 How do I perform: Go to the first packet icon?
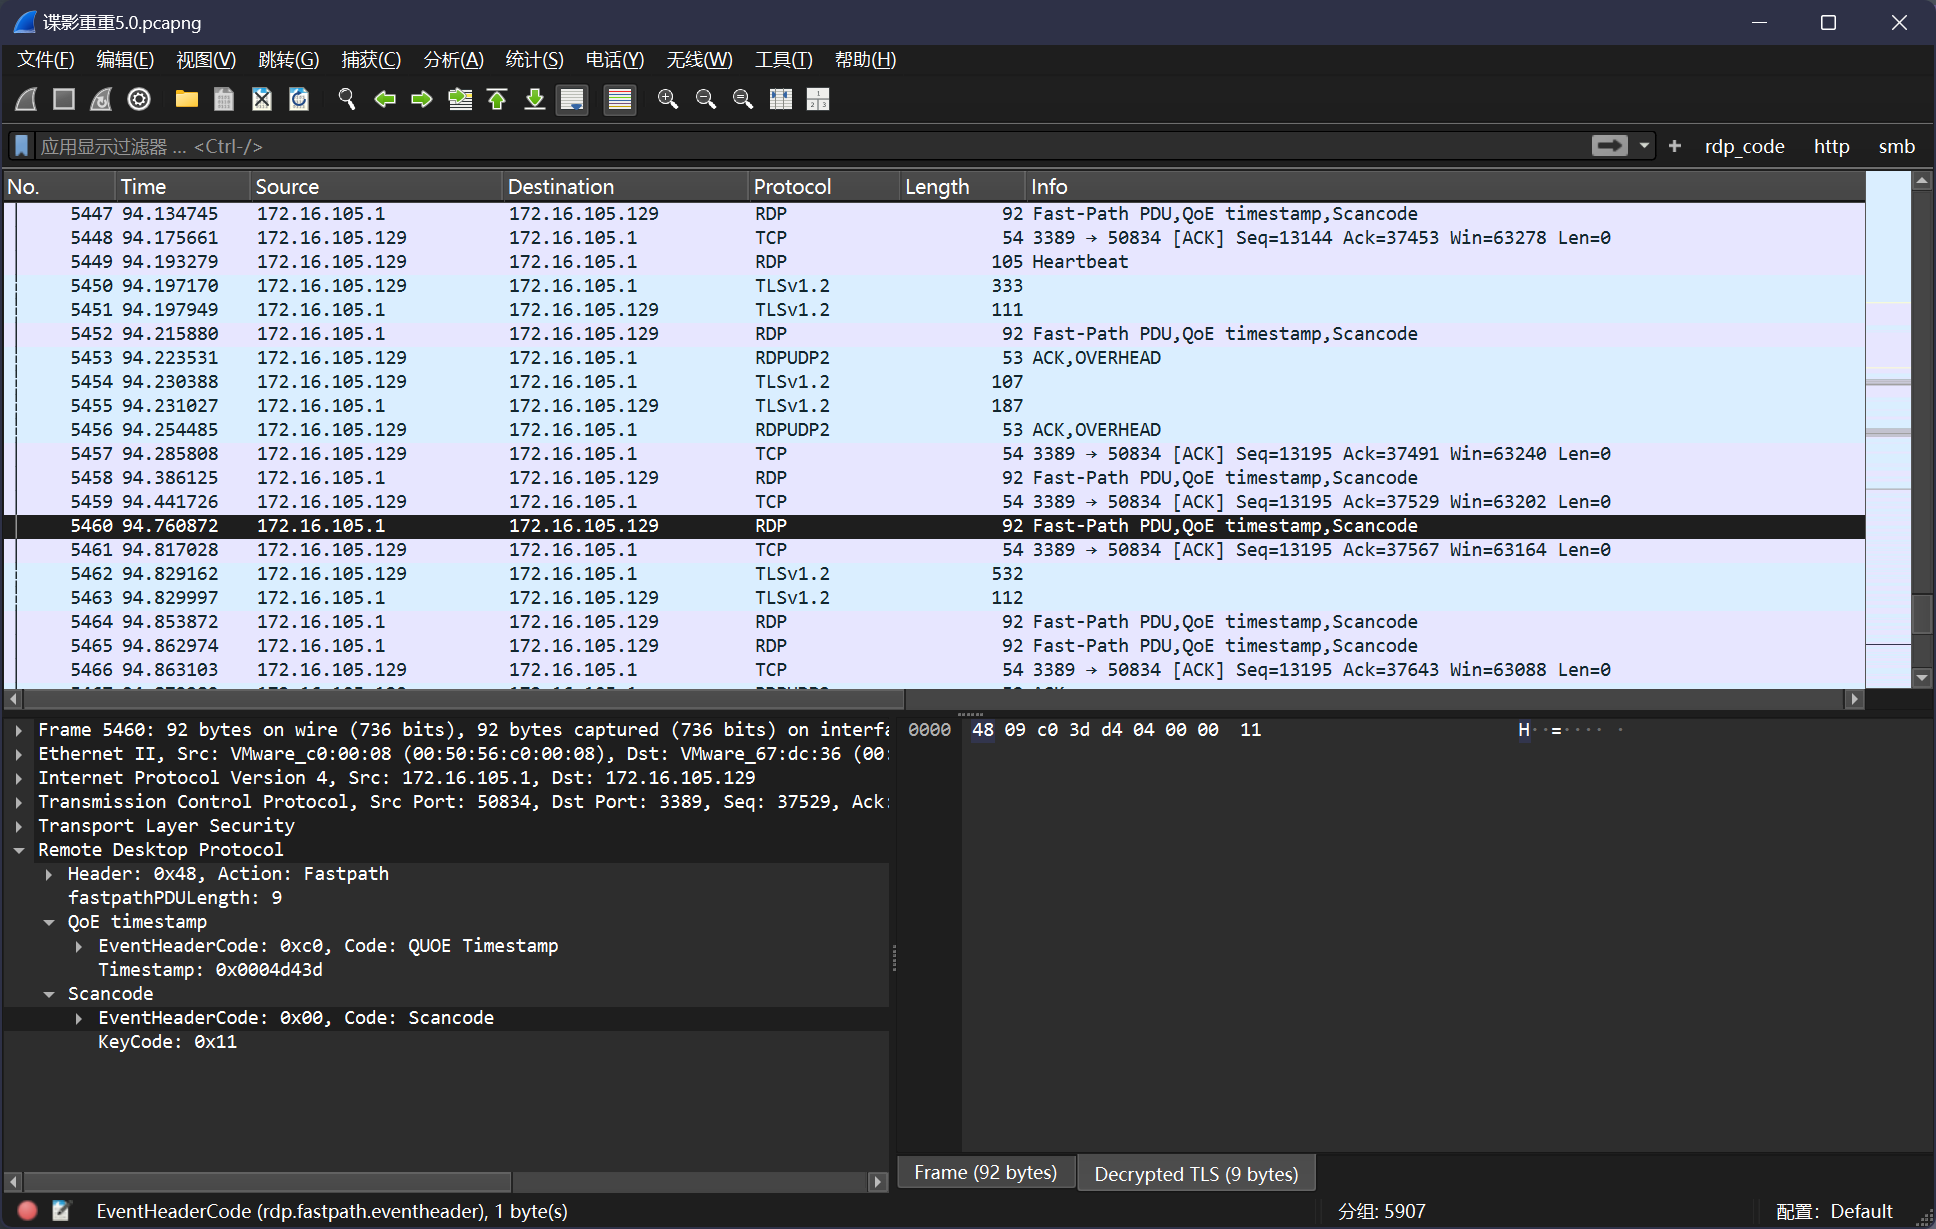(497, 99)
